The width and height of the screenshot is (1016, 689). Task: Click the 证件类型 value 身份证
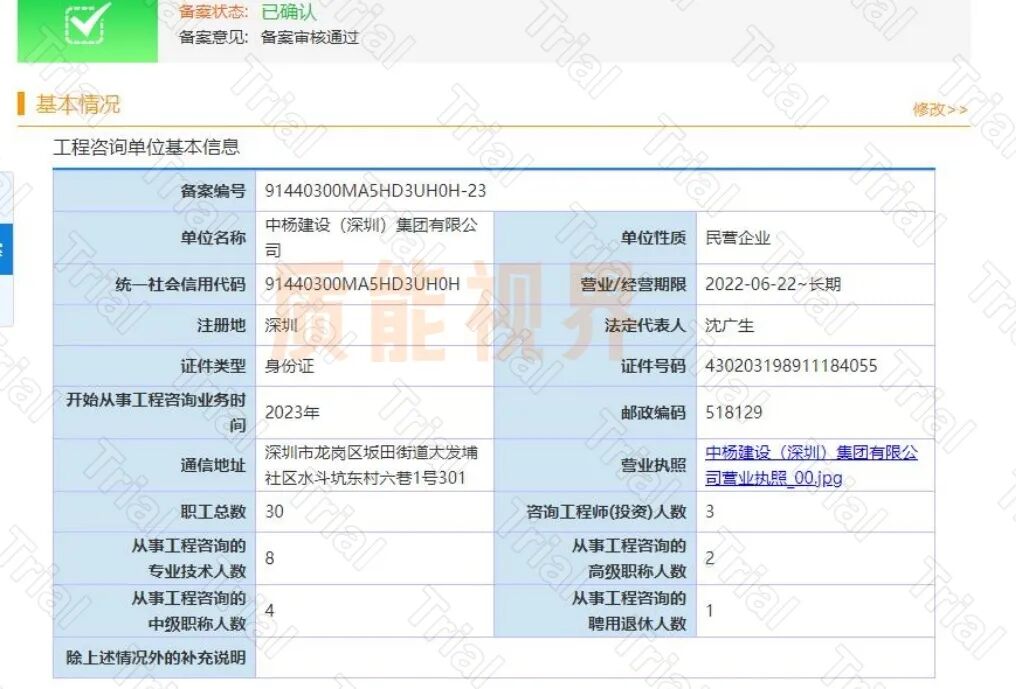click(x=295, y=366)
